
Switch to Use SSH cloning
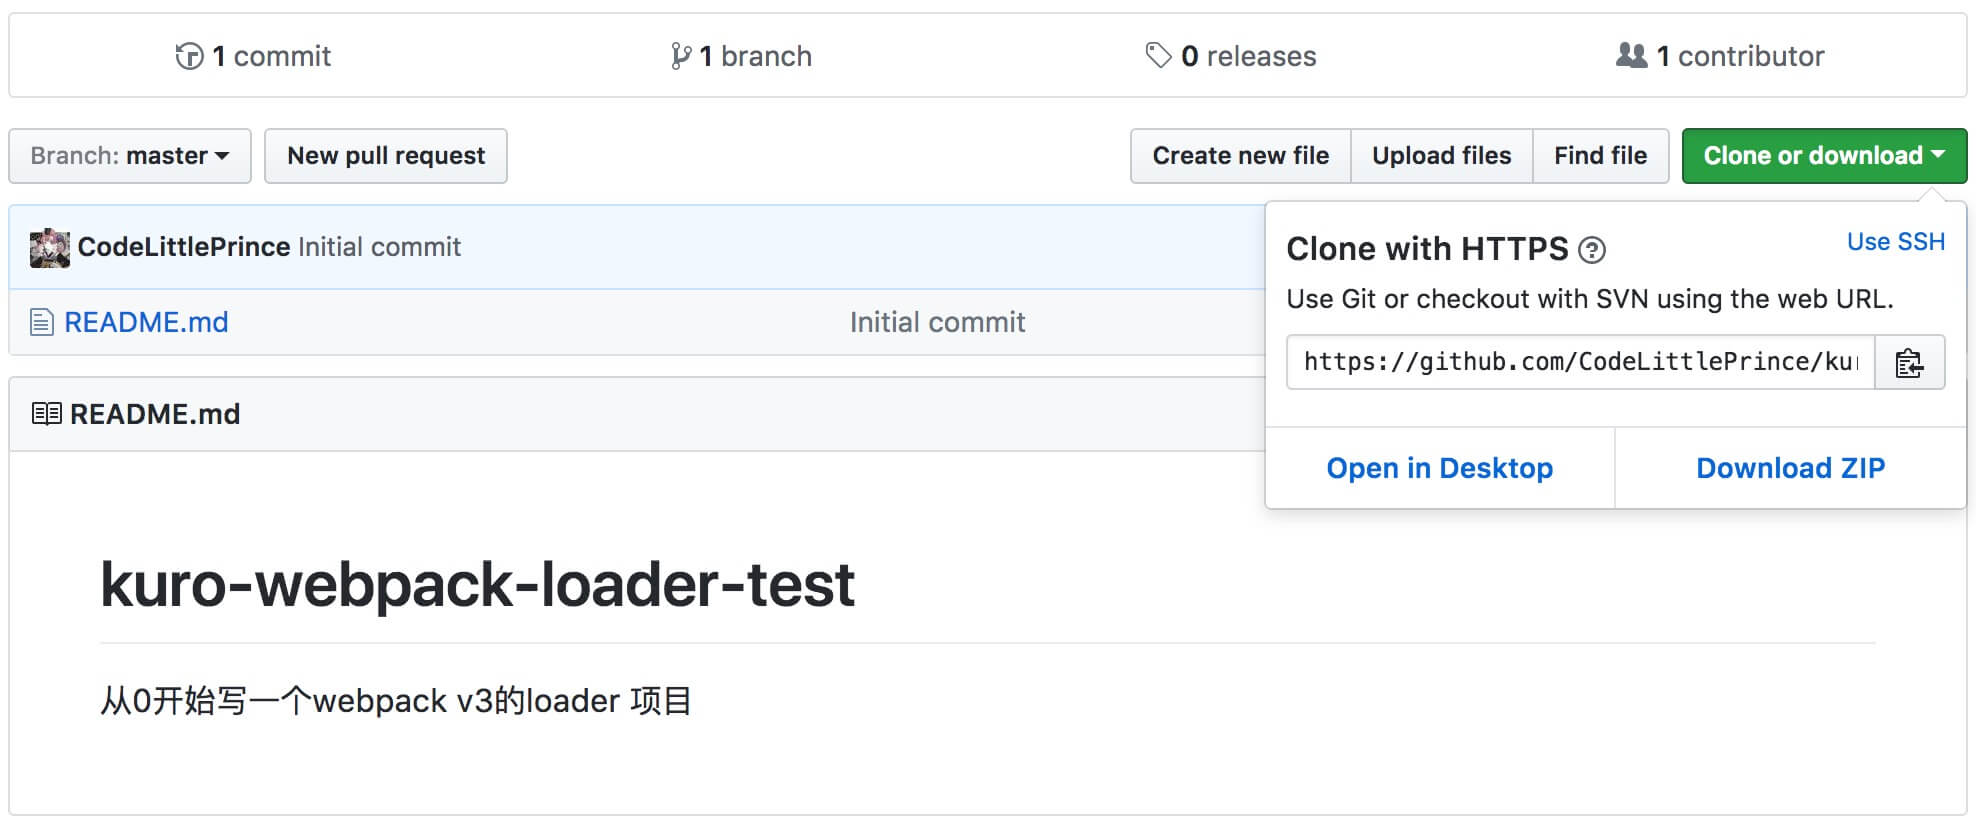tap(1895, 242)
